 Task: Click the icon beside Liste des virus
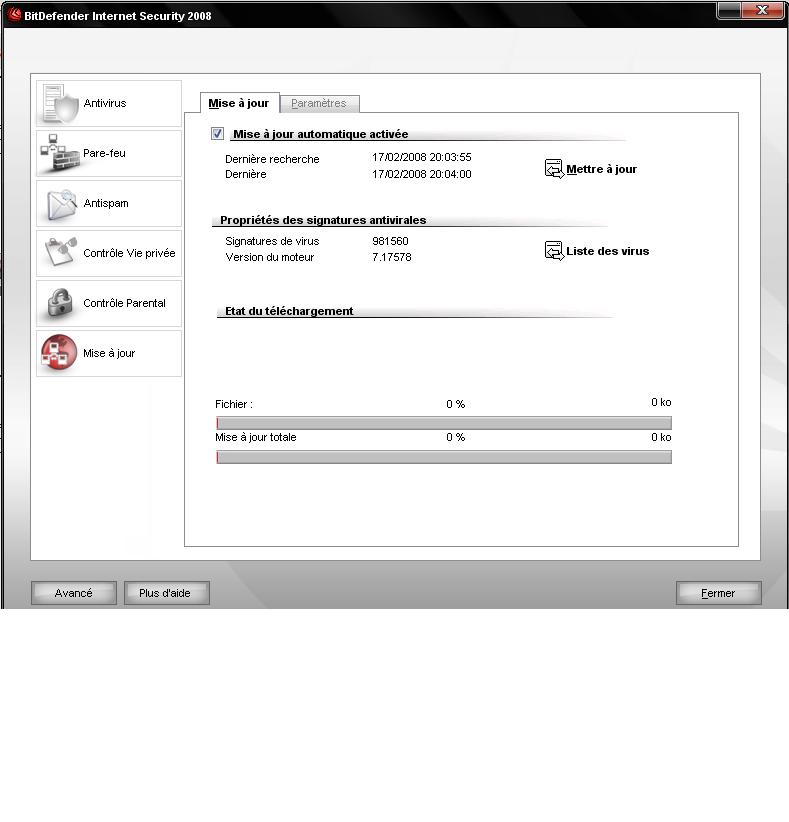click(554, 251)
